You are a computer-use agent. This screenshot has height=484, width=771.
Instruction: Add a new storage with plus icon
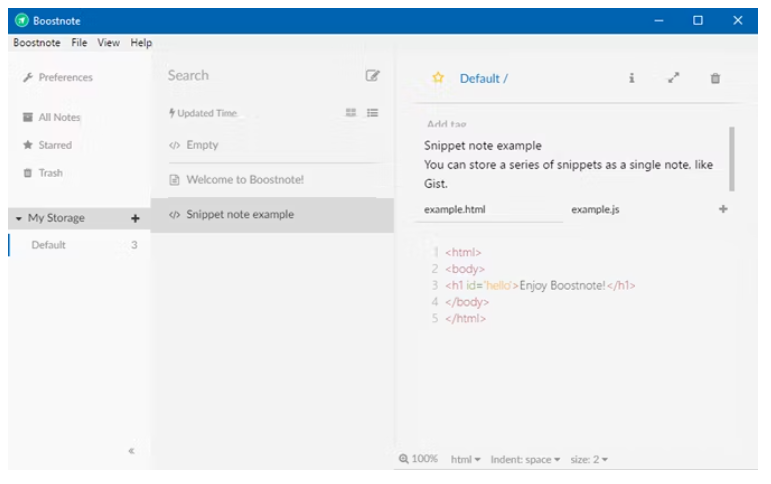(135, 218)
